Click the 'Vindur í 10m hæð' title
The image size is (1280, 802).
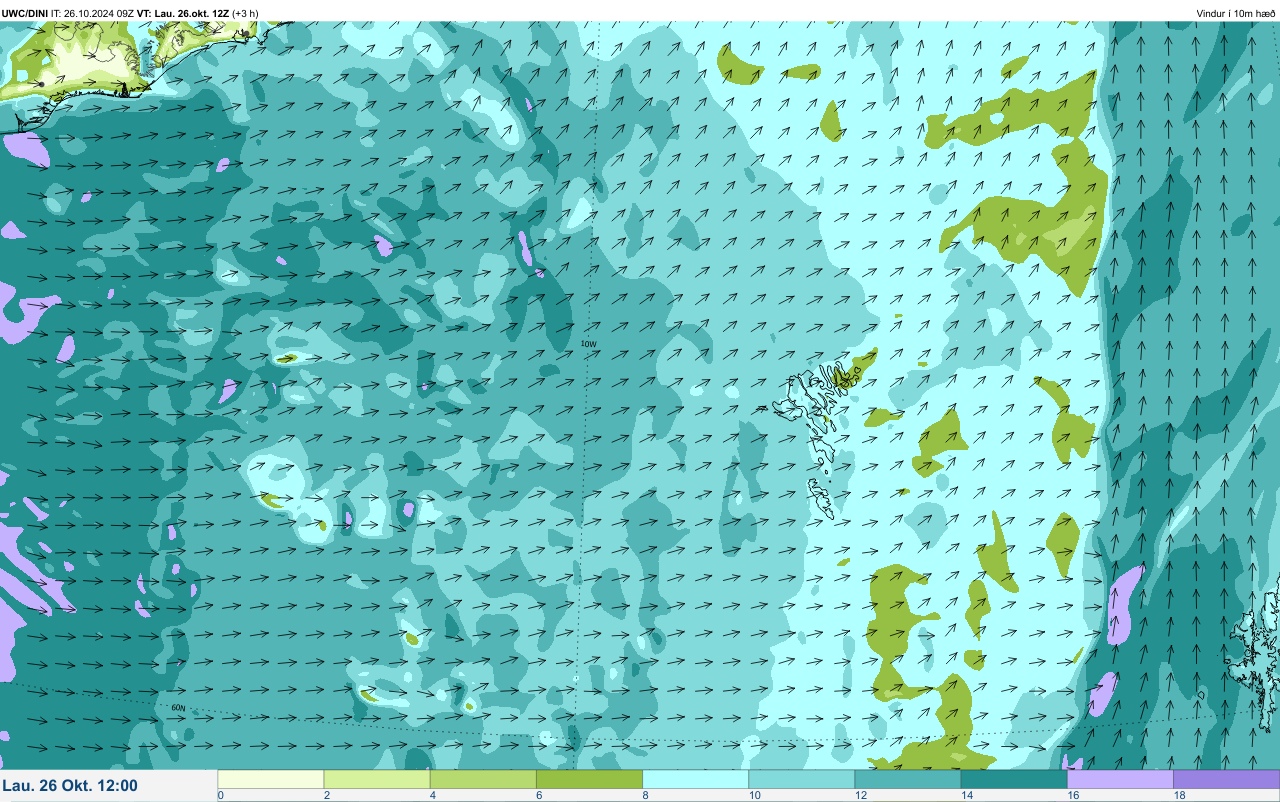pyautogui.click(x=1236, y=13)
